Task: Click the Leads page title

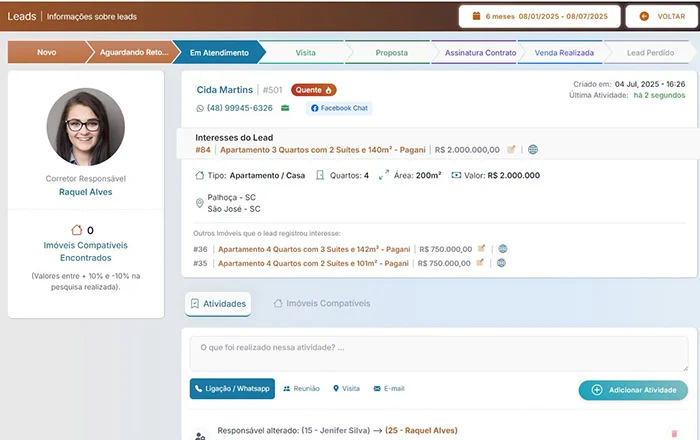Action: 21,17
